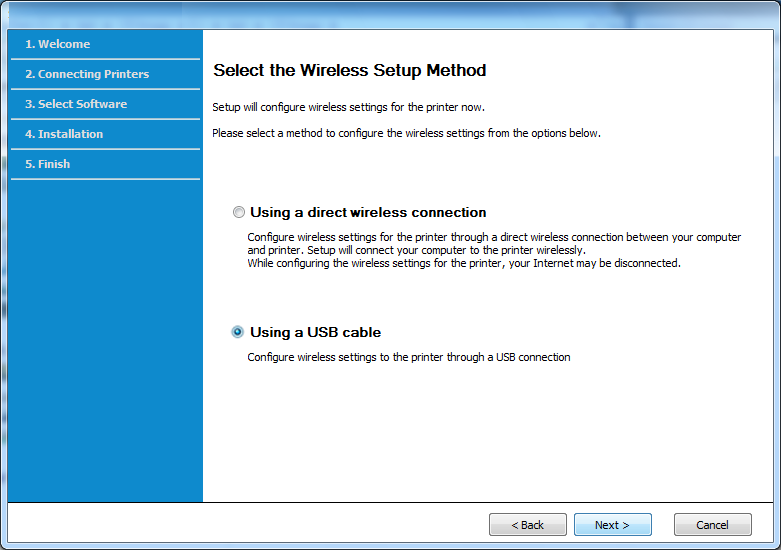Go back with the Back button
This screenshot has width=781, height=550.
tap(527, 525)
